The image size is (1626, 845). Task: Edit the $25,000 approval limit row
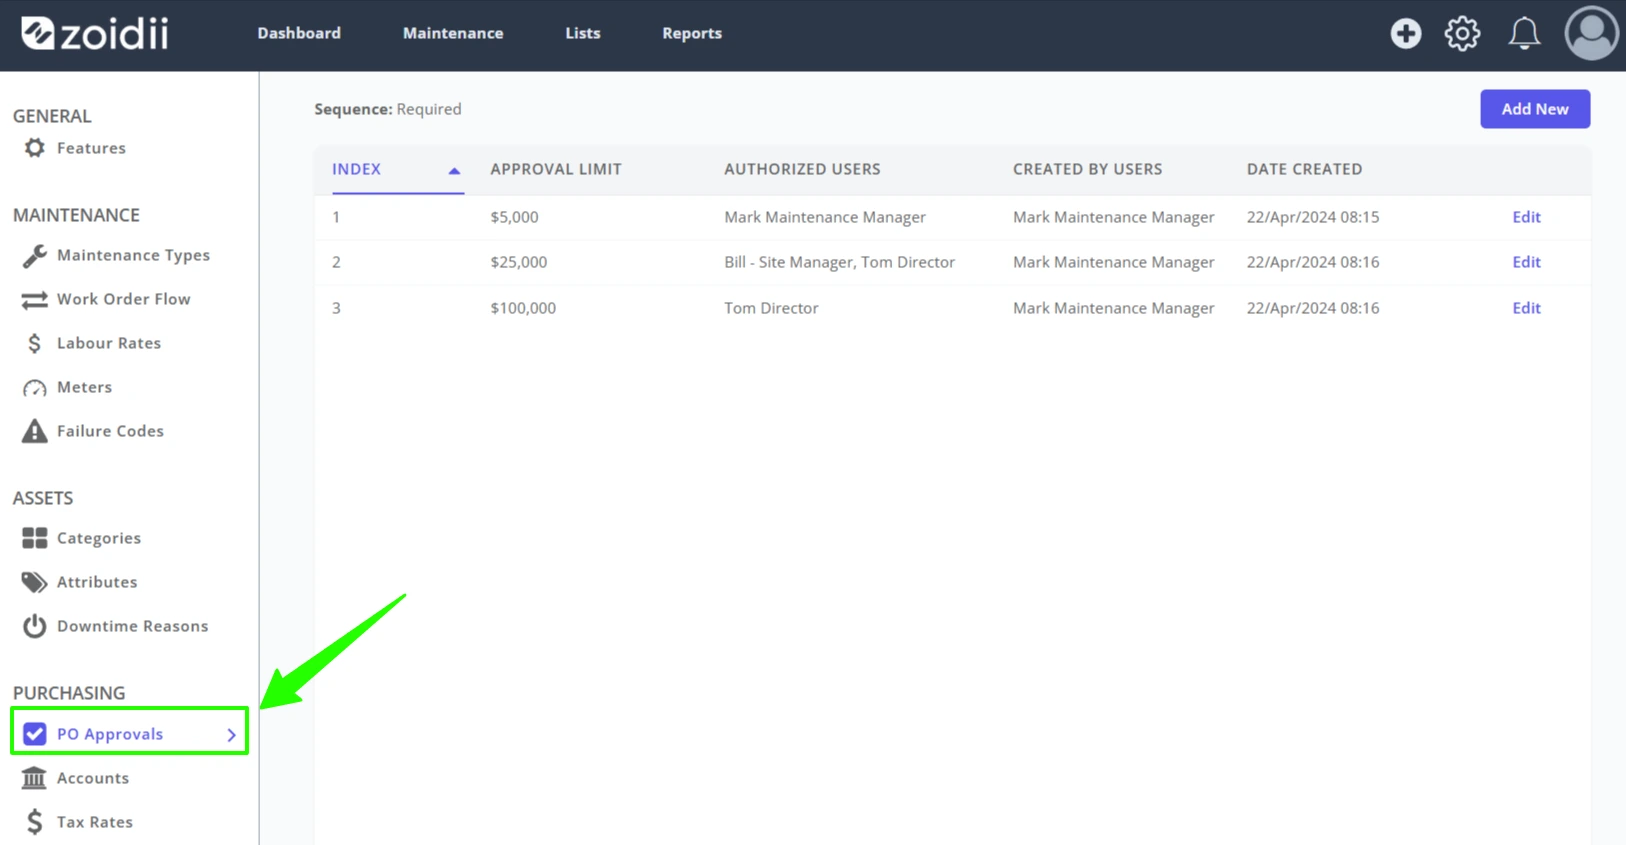click(x=1526, y=262)
